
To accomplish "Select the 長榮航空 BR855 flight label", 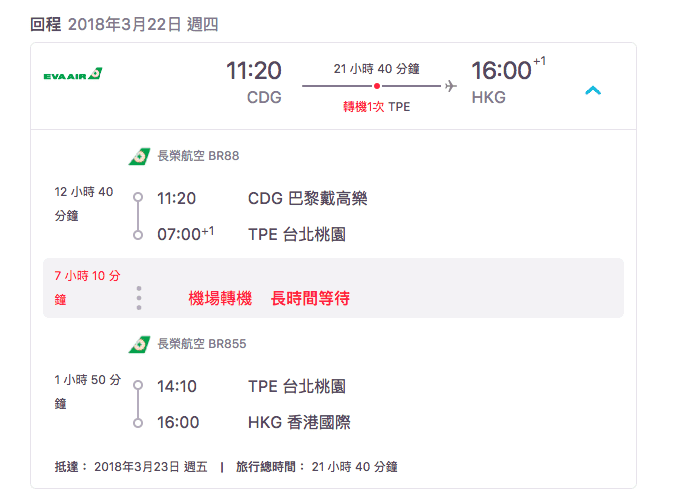I will coord(202,344).
